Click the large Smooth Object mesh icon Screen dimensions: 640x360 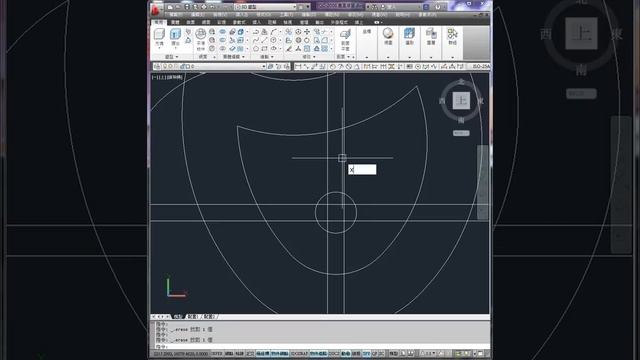pos(200,33)
